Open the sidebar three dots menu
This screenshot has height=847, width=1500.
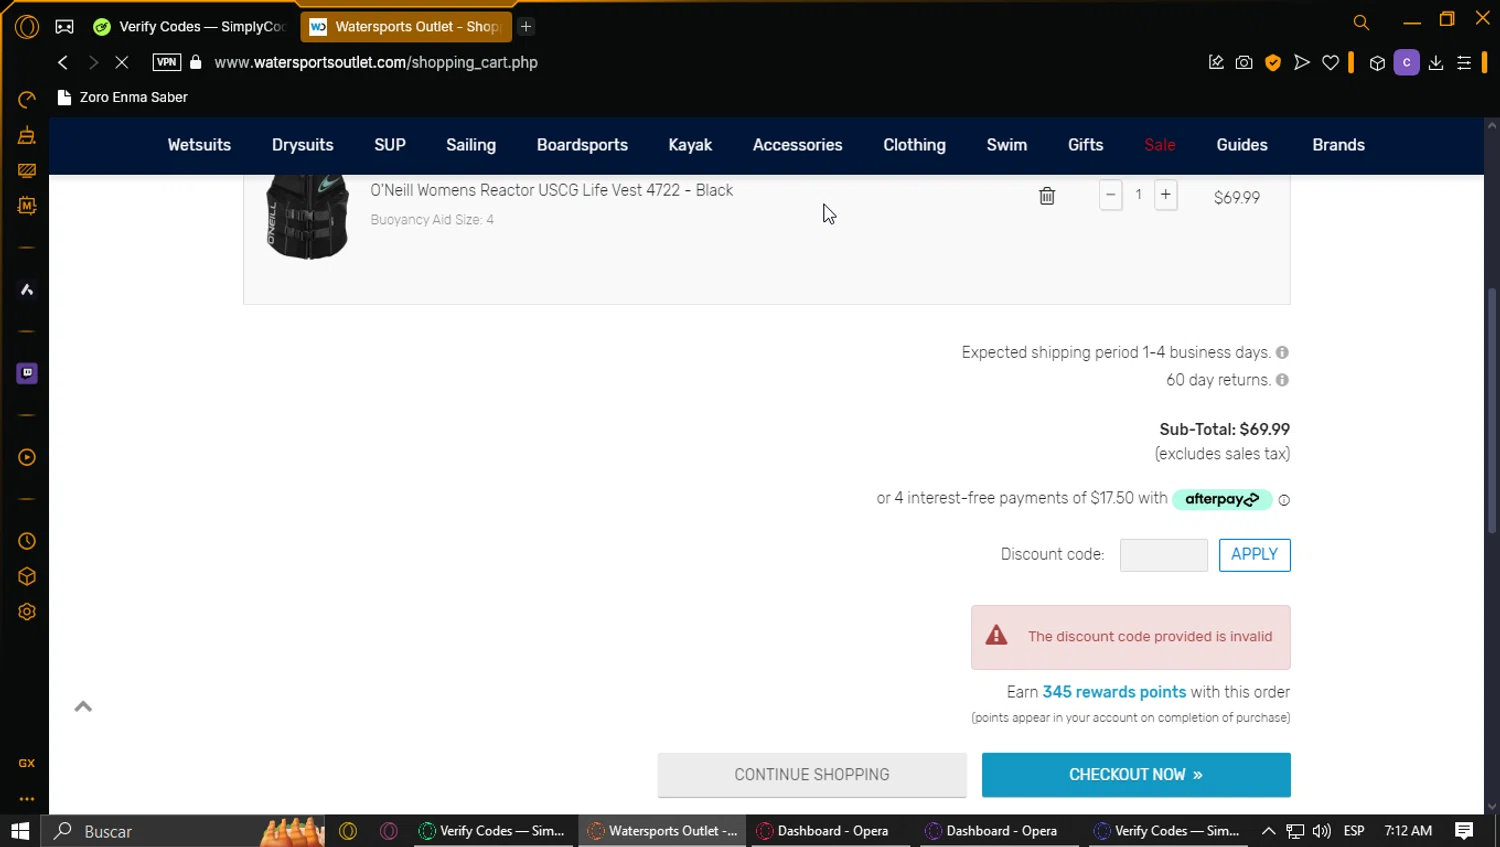click(x=27, y=799)
